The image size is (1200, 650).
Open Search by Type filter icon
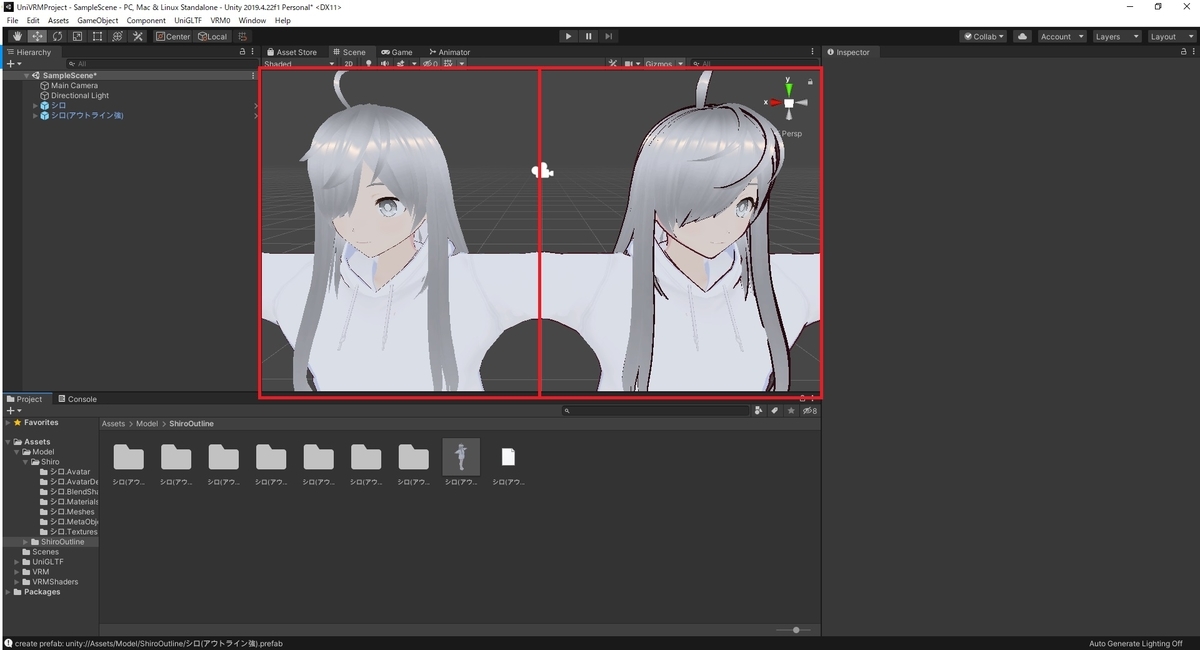click(759, 411)
